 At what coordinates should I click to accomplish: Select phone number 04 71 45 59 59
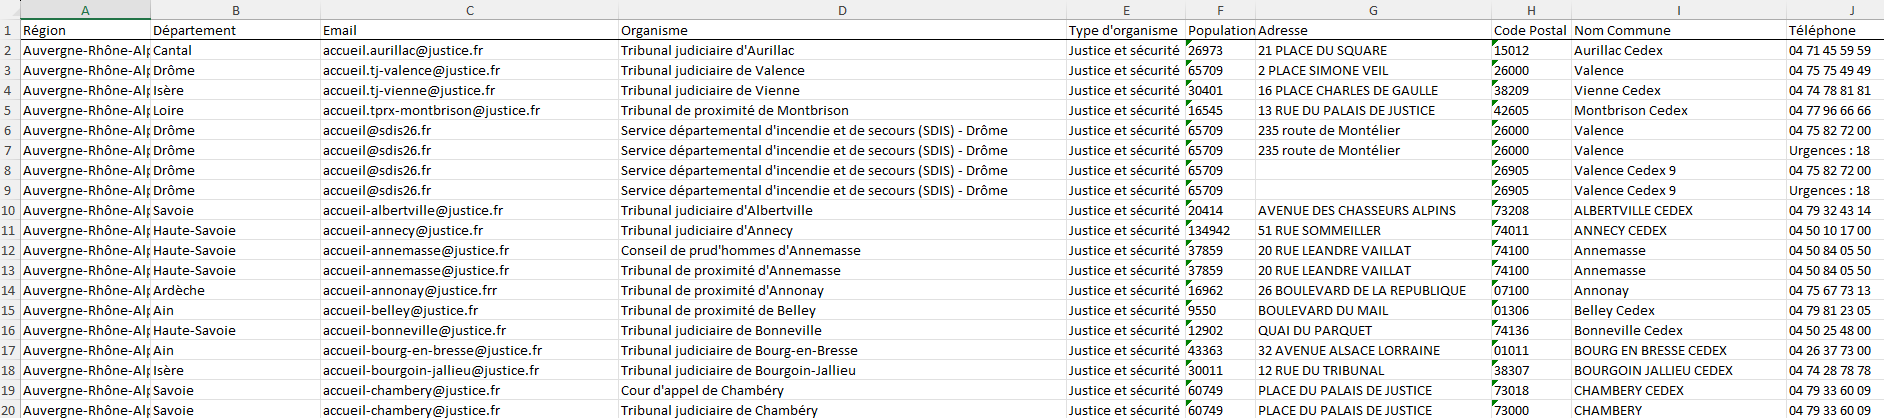pos(1835,50)
